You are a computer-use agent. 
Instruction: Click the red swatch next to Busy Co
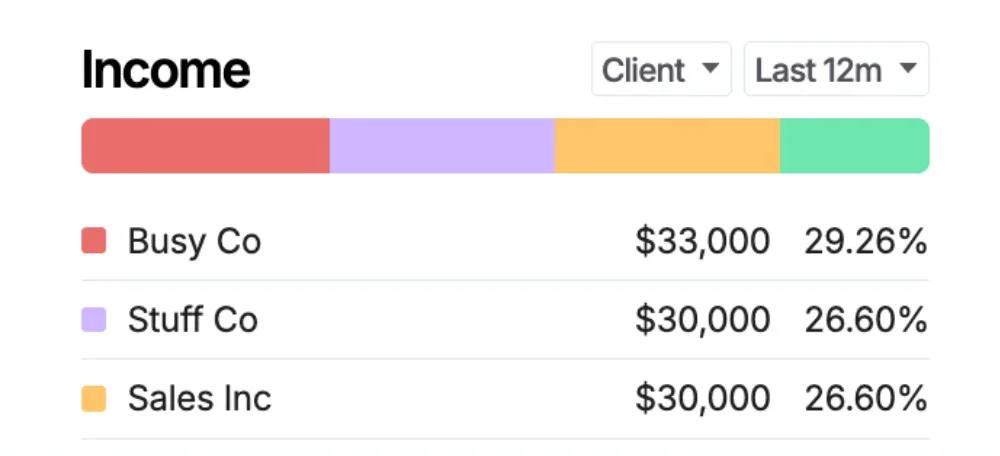coord(94,241)
